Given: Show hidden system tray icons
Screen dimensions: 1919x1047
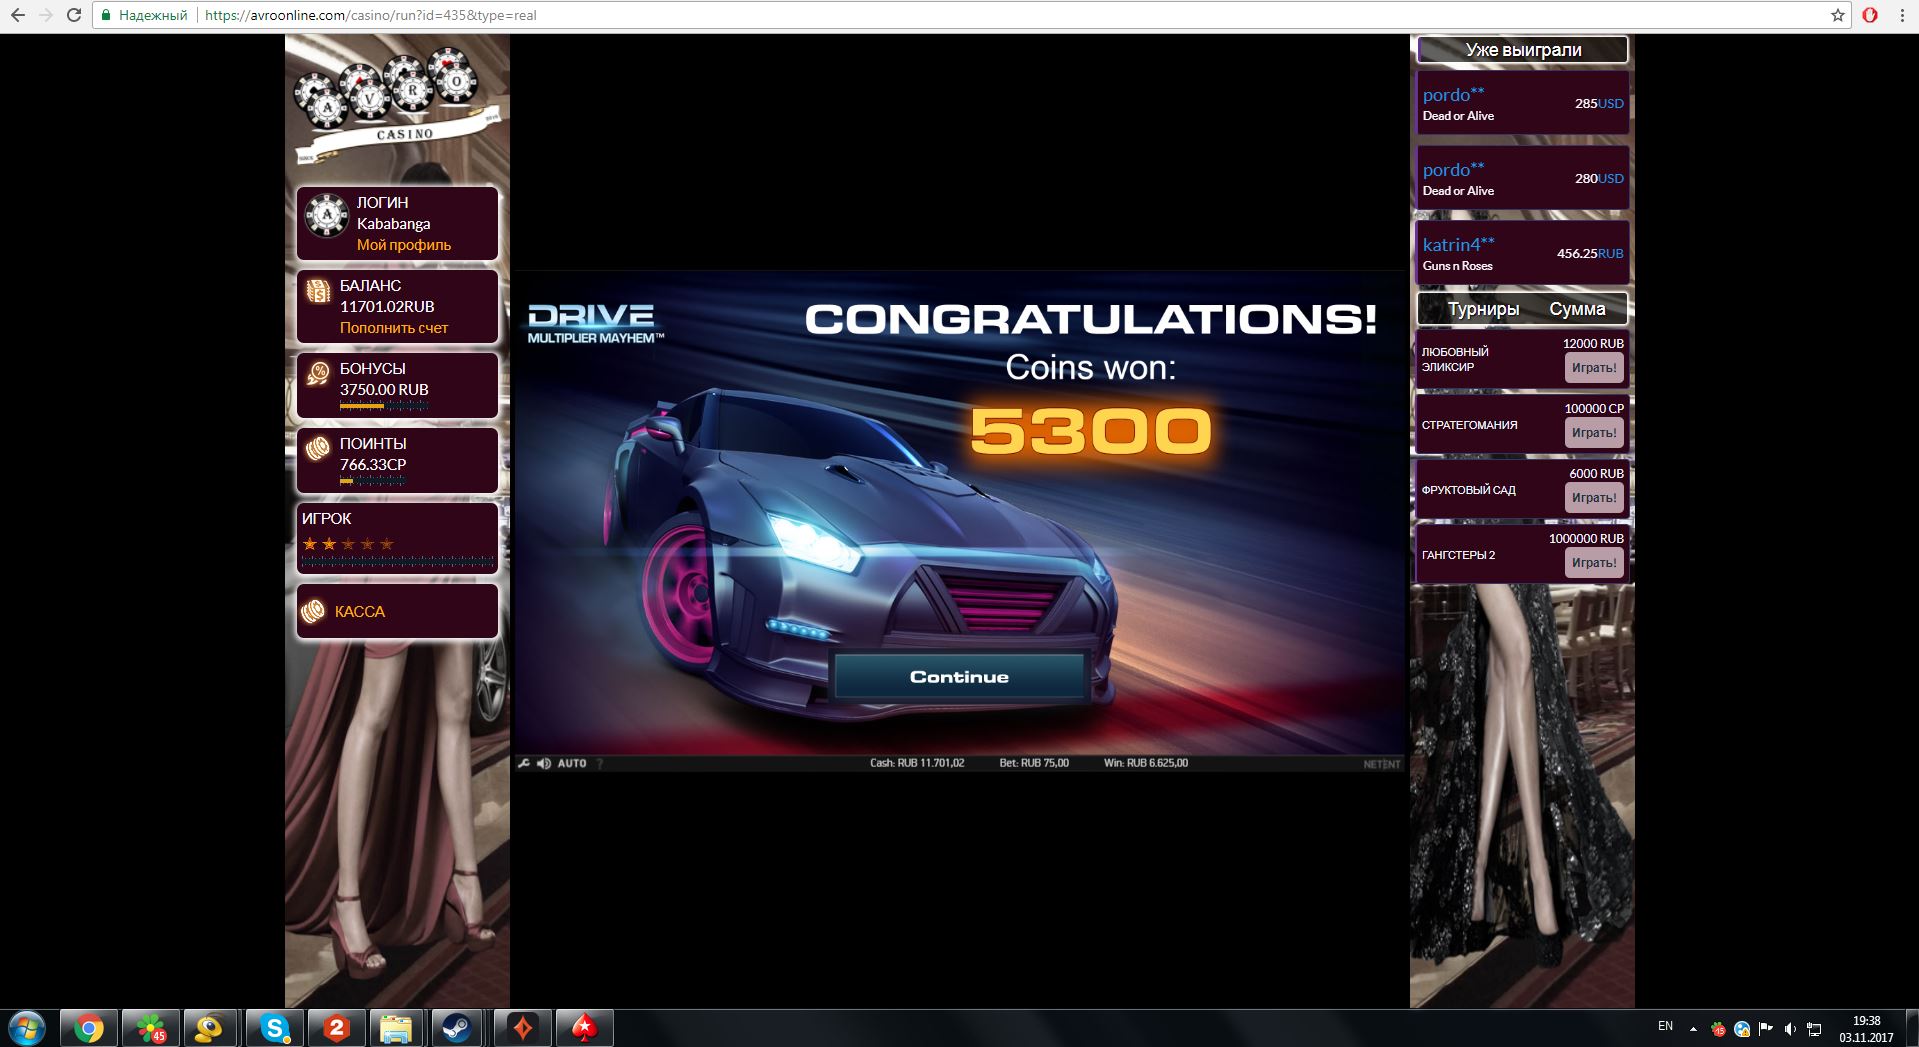Looking at the screenshot, I should (x=1693, y=1028).
